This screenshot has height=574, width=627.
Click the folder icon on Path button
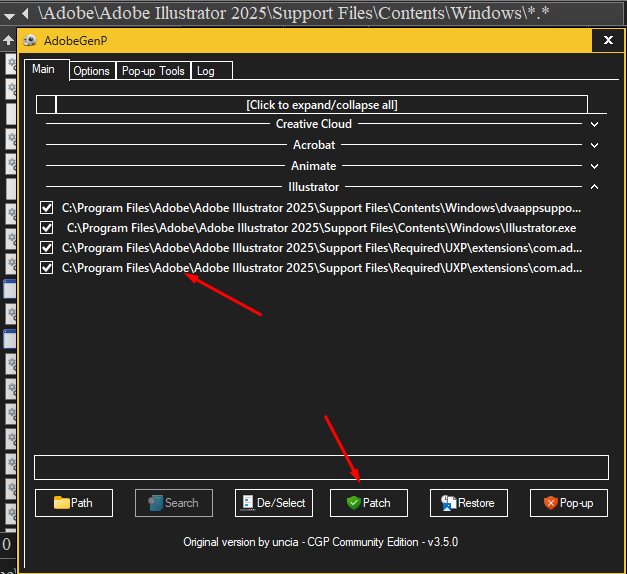pyautogui.click(x=62, y=503)
